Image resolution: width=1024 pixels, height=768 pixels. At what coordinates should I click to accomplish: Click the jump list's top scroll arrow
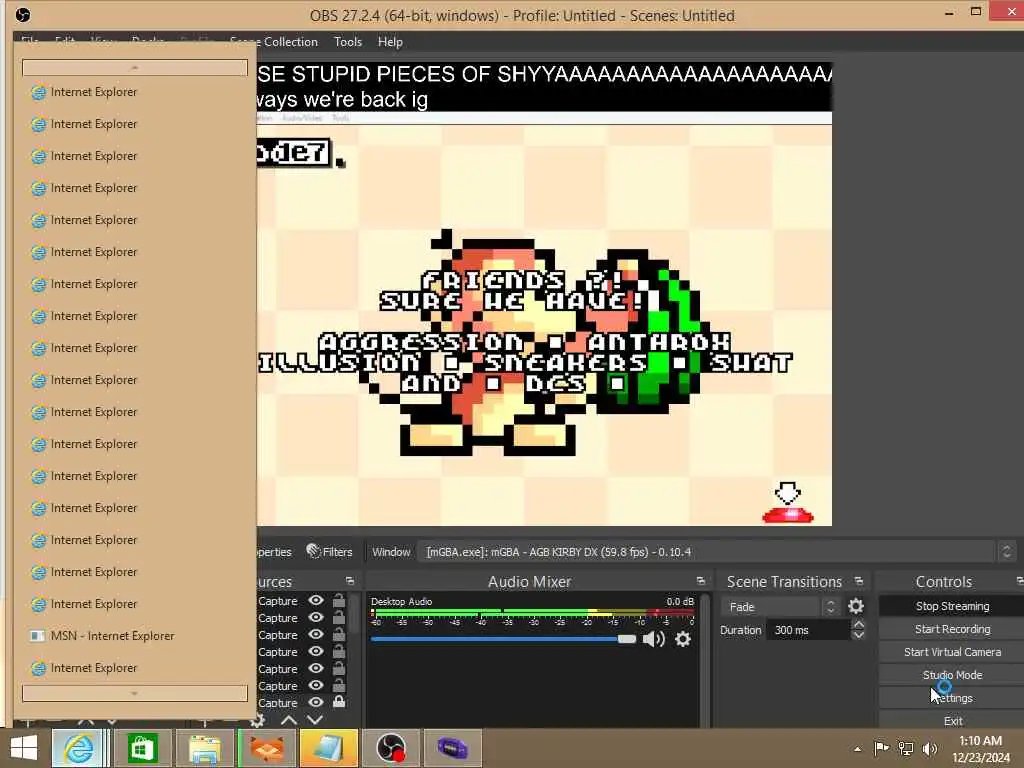135,68
